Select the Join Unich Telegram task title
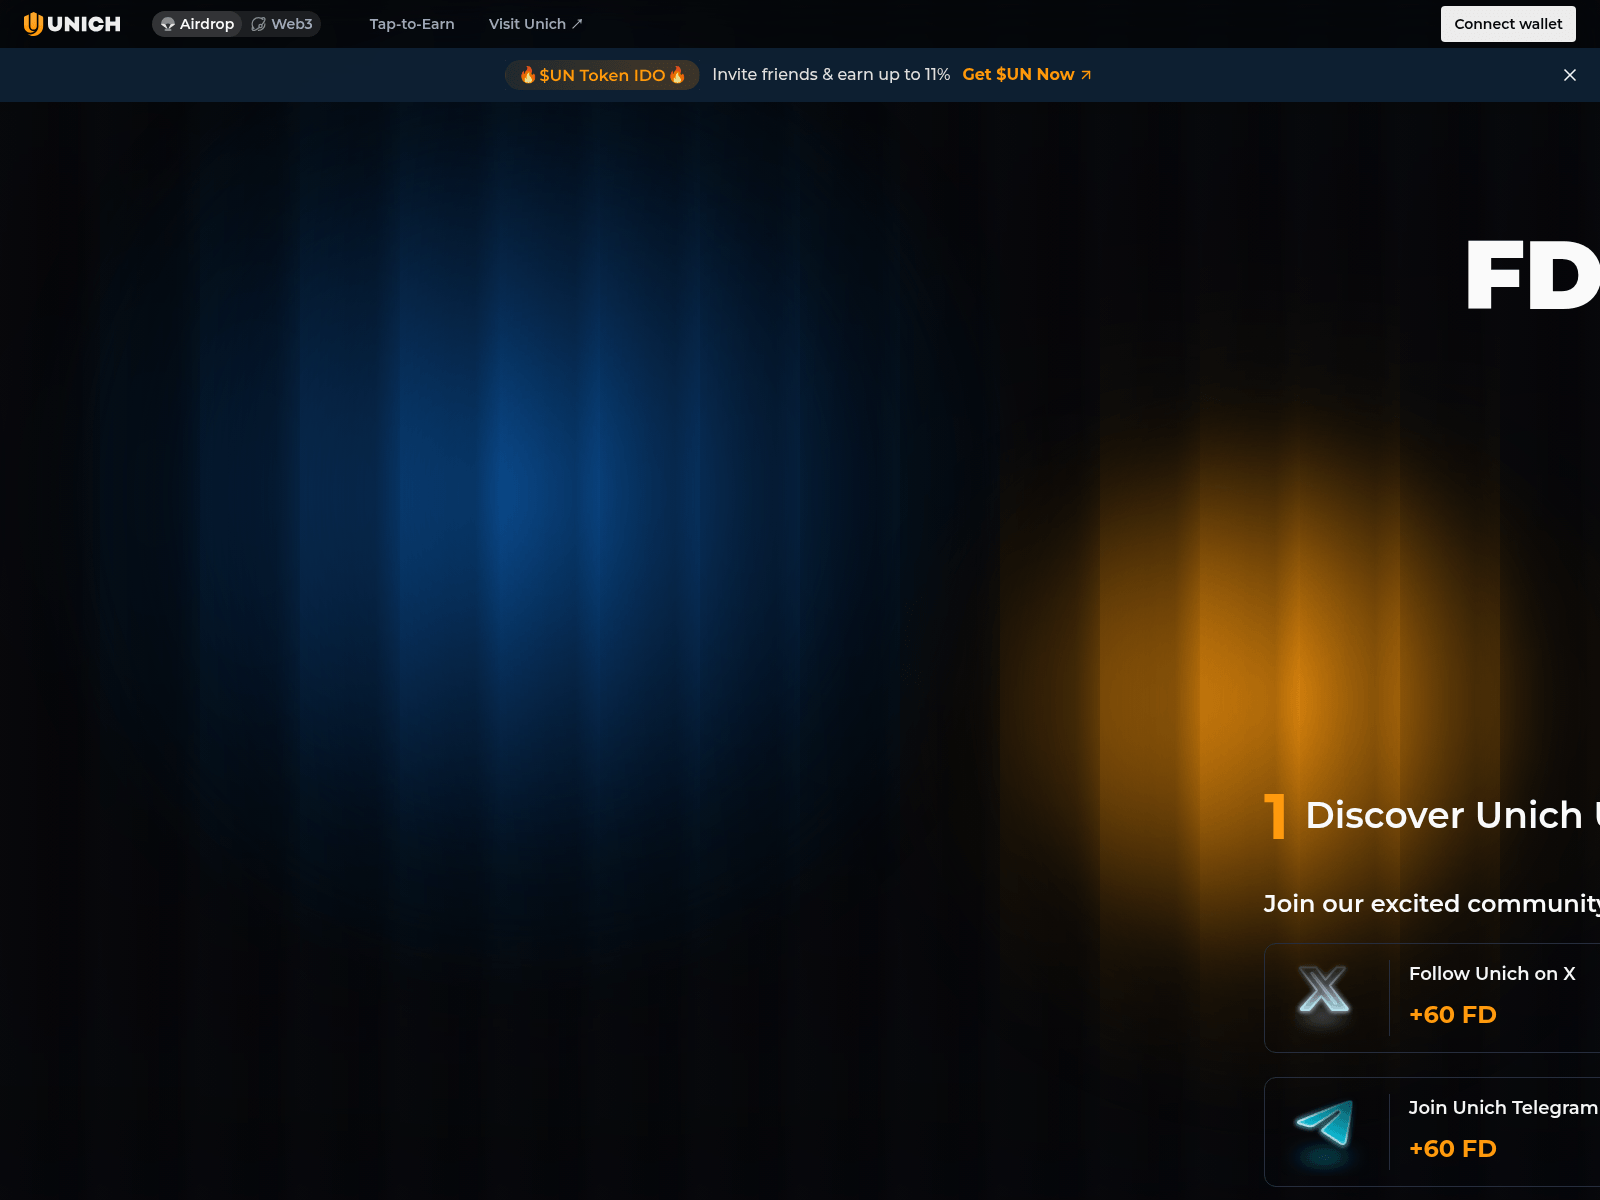Image resolution: width=1600 pixels, height=1200 pixels. tap(1502, 1108)
